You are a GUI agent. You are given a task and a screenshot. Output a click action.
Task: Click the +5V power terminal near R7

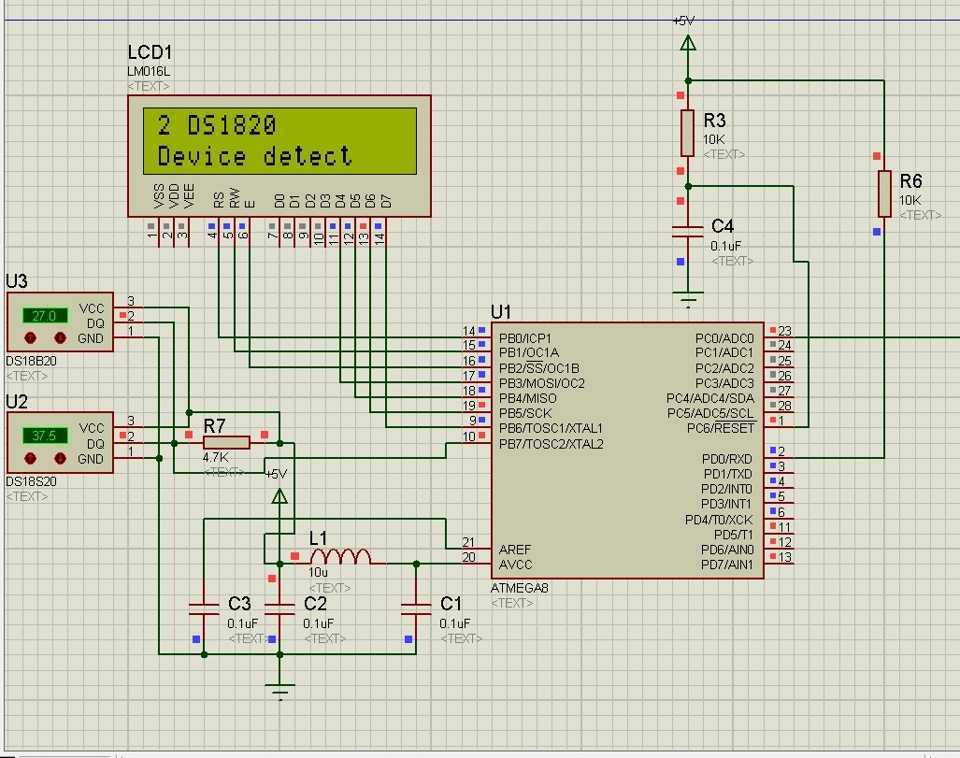pos(280,496)
